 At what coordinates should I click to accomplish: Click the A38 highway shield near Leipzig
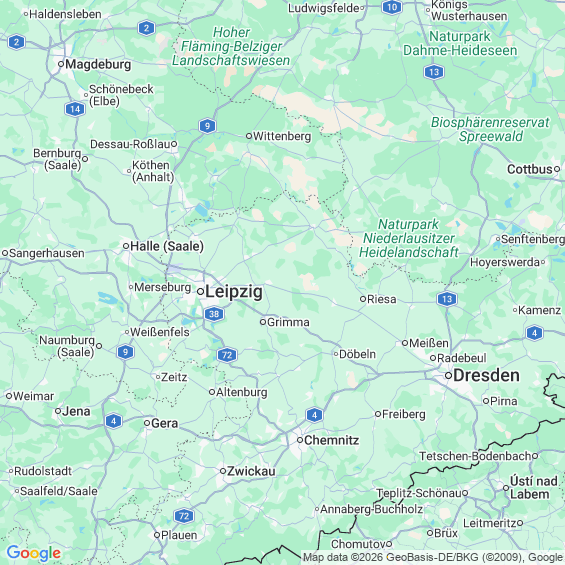(x=214, y=314)
